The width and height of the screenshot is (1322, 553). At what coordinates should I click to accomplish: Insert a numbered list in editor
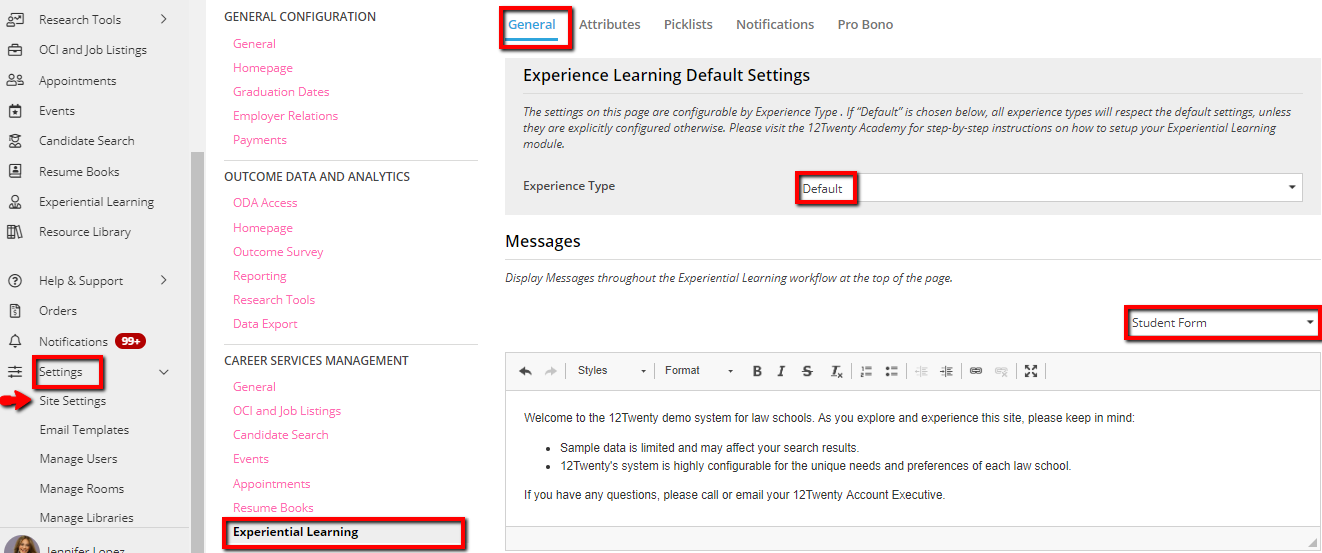point(866,371)
